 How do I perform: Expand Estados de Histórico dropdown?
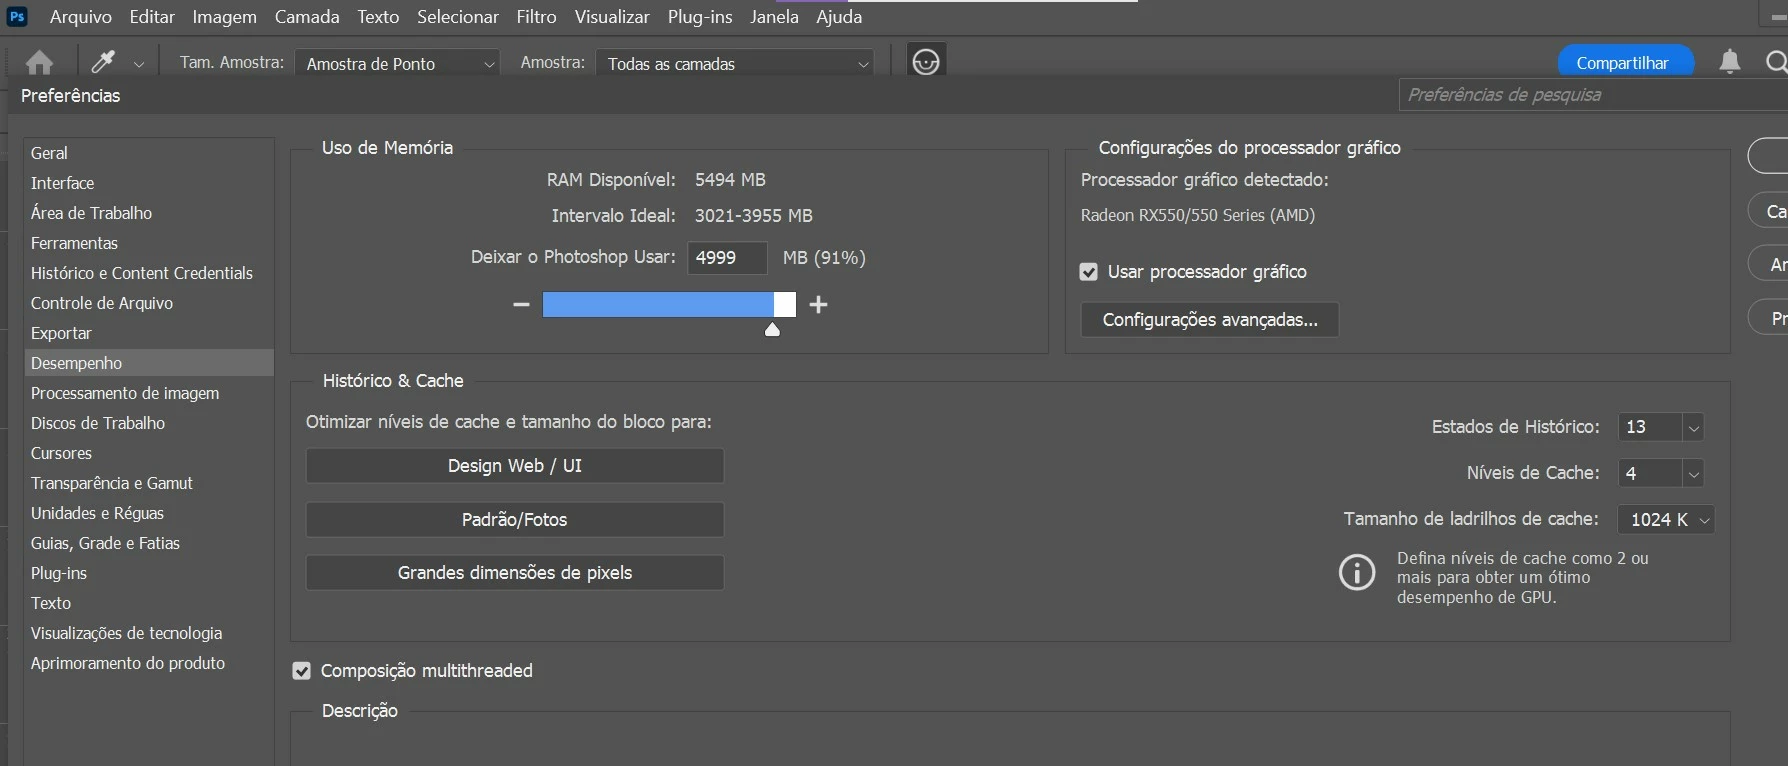point(1693,427)
